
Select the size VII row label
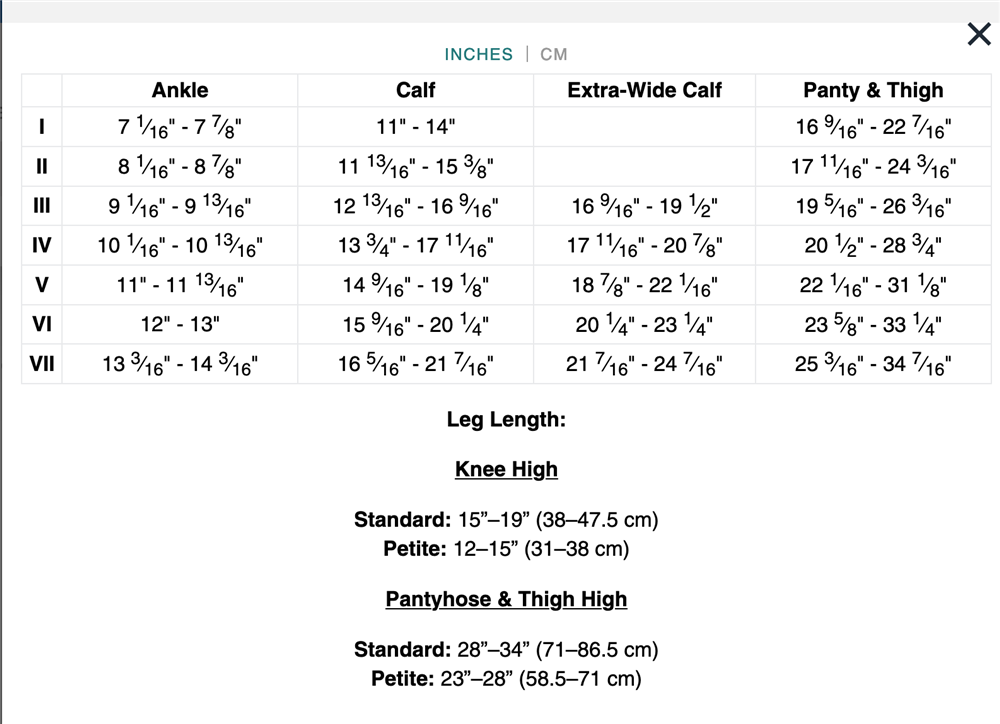coord(42,364)
